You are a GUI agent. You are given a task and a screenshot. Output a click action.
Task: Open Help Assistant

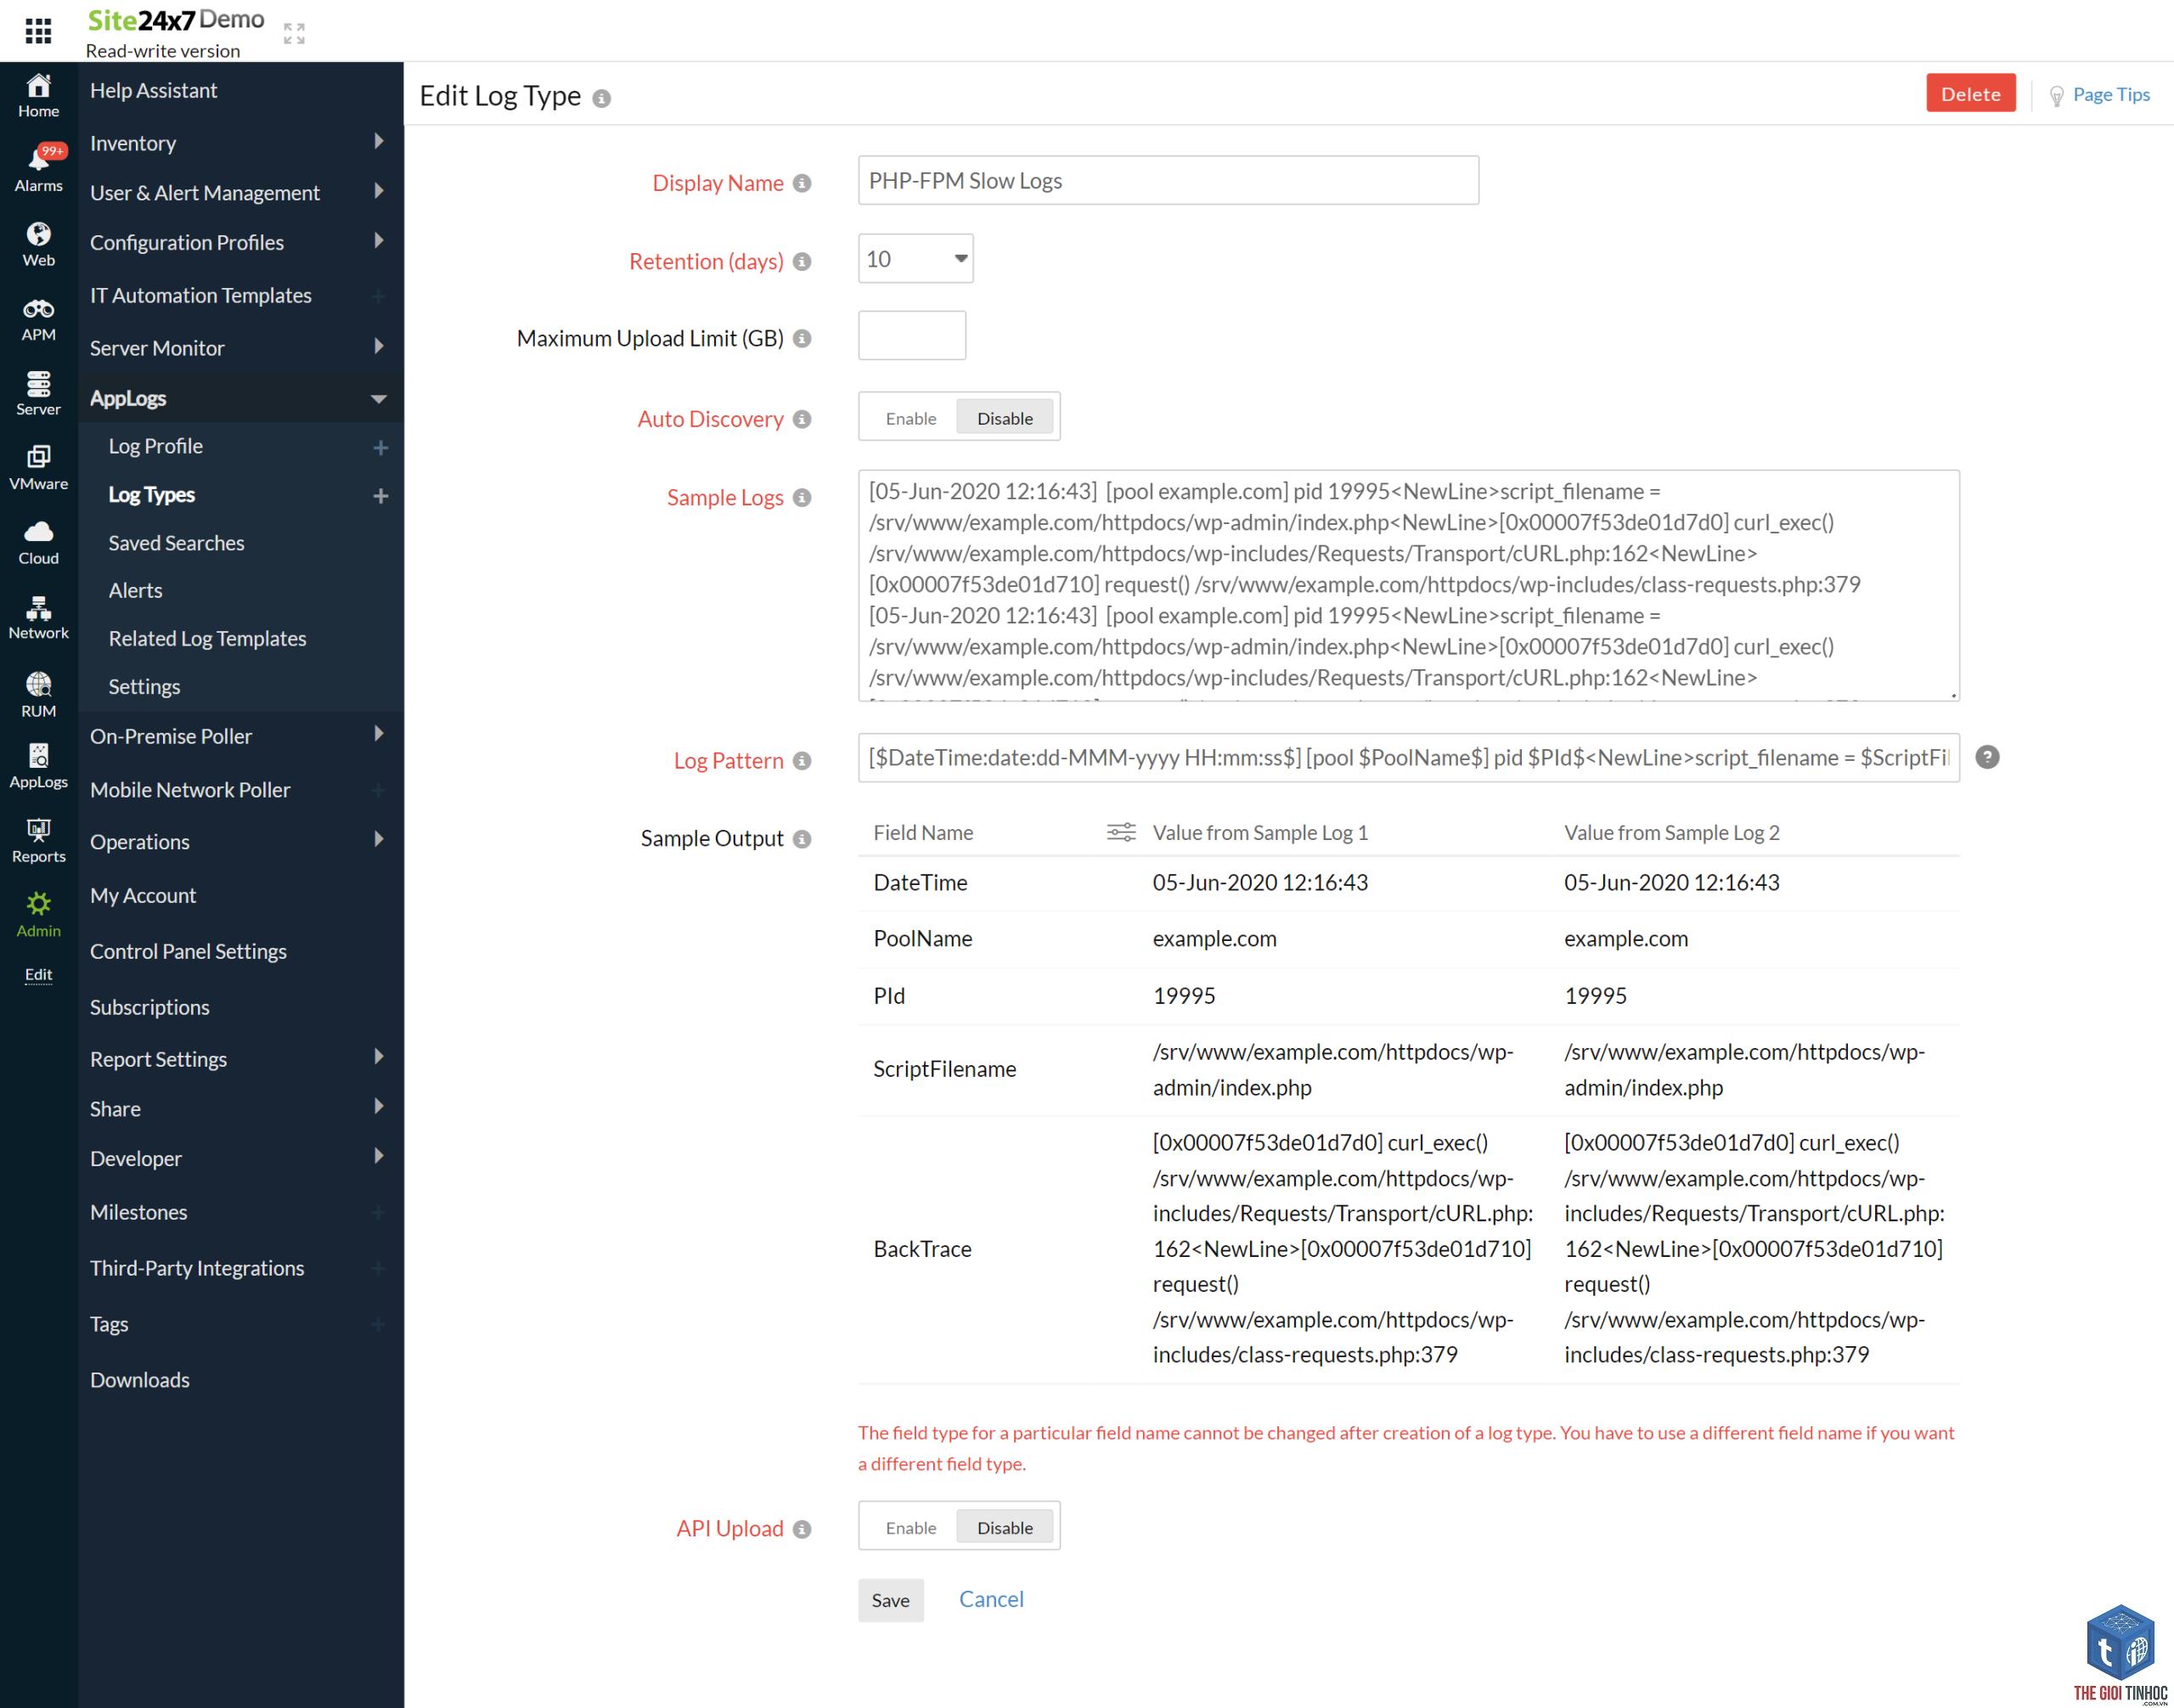click(x=153, y=91)
